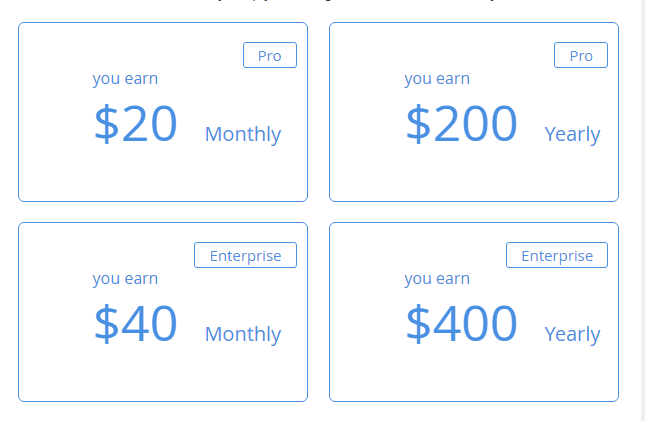Click Monthly label beside $40

coord(243,334)
